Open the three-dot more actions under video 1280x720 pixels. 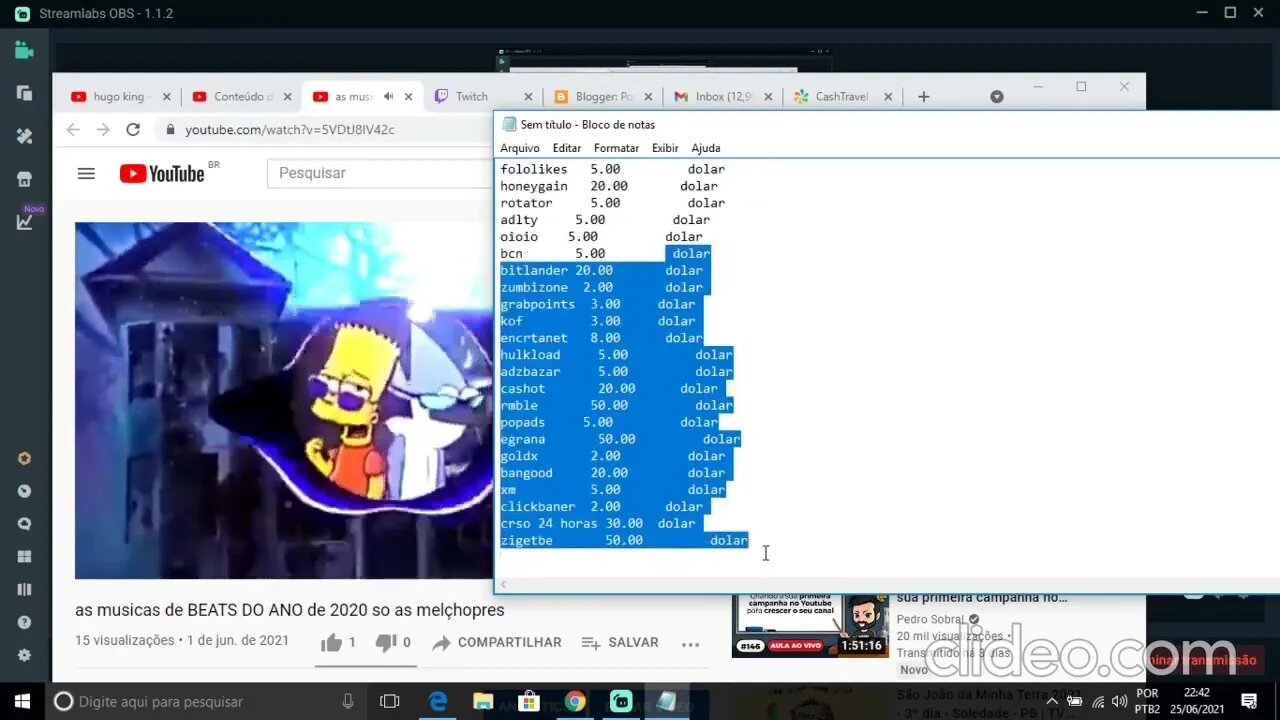tap(690, 644)
